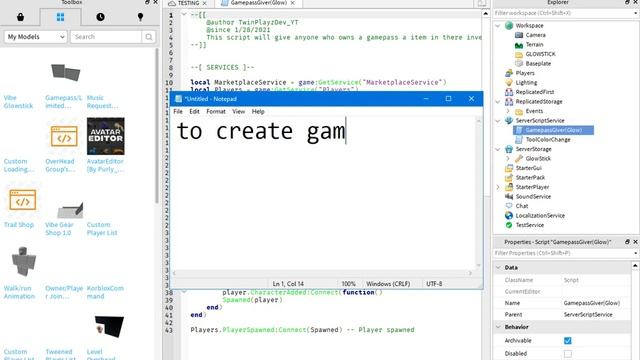Select the ReplicatedFirst service icon
The height and width of the screenshot is (360, 640).
click(x=509, y=92)
